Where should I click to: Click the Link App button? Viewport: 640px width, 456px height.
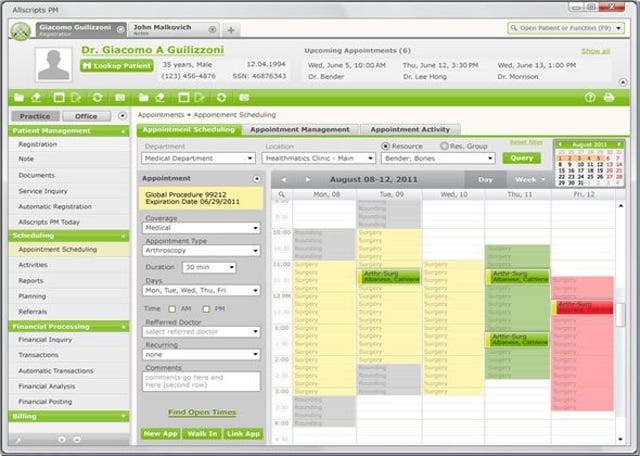coord(244,434)
